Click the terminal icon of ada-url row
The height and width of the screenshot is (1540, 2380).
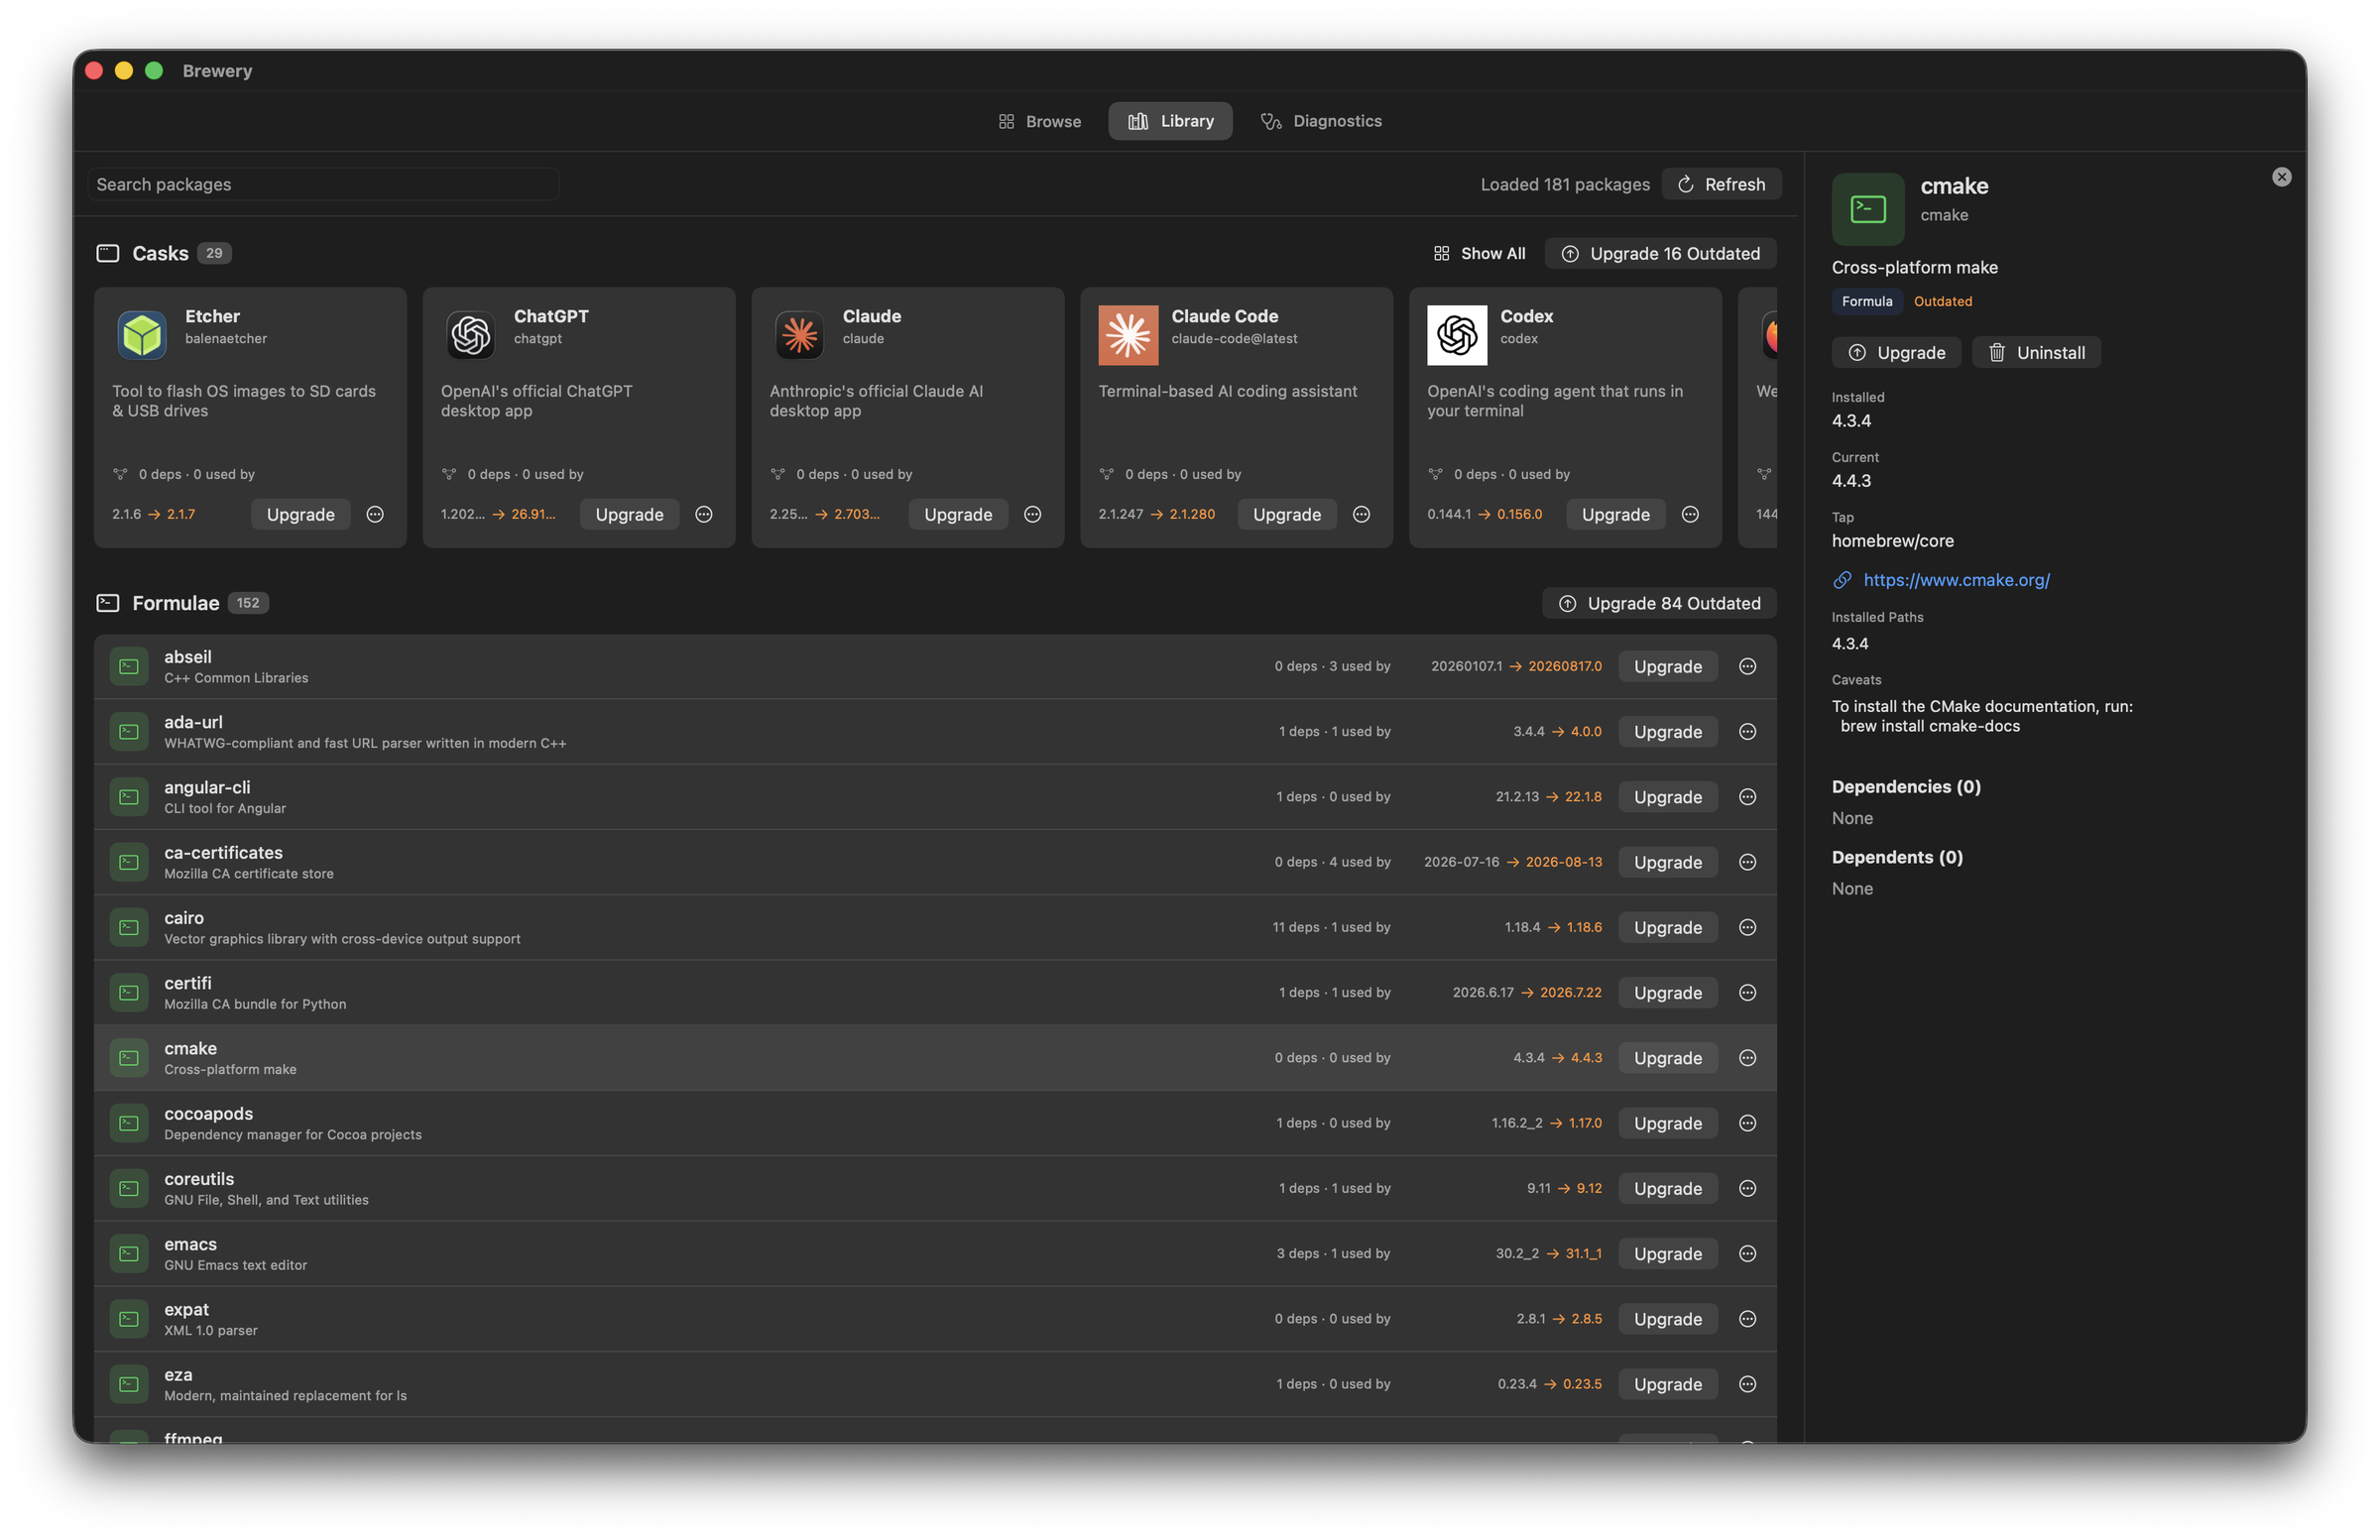(129, 731)
